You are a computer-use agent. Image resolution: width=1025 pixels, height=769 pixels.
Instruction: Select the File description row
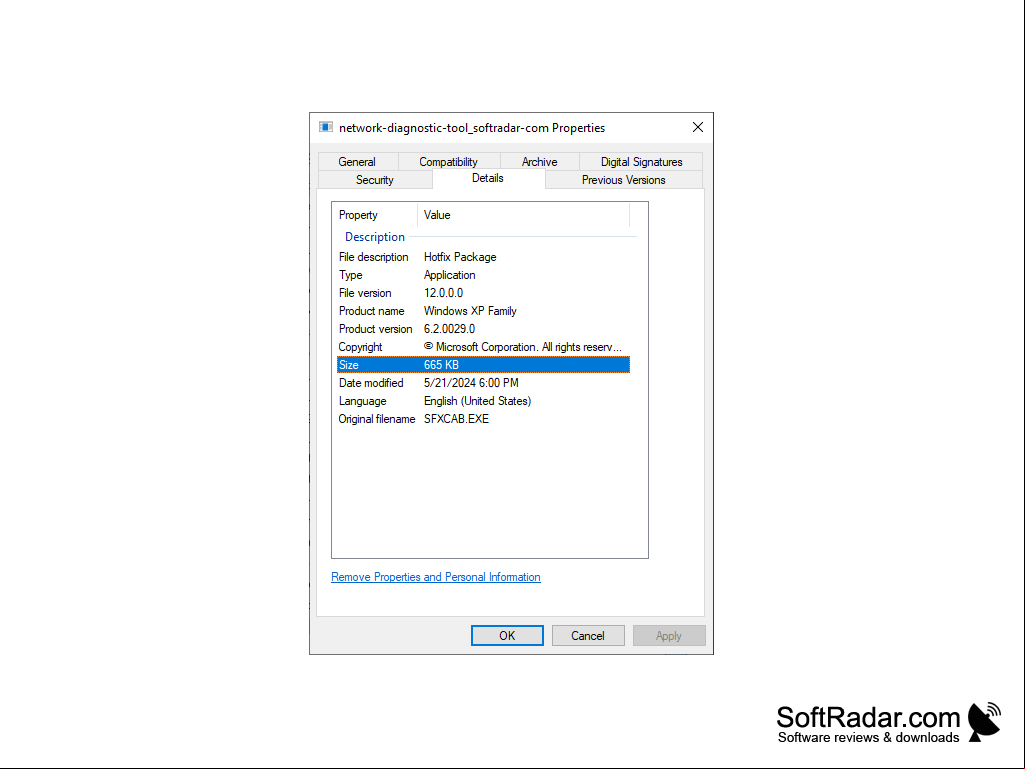click(483, 257)
